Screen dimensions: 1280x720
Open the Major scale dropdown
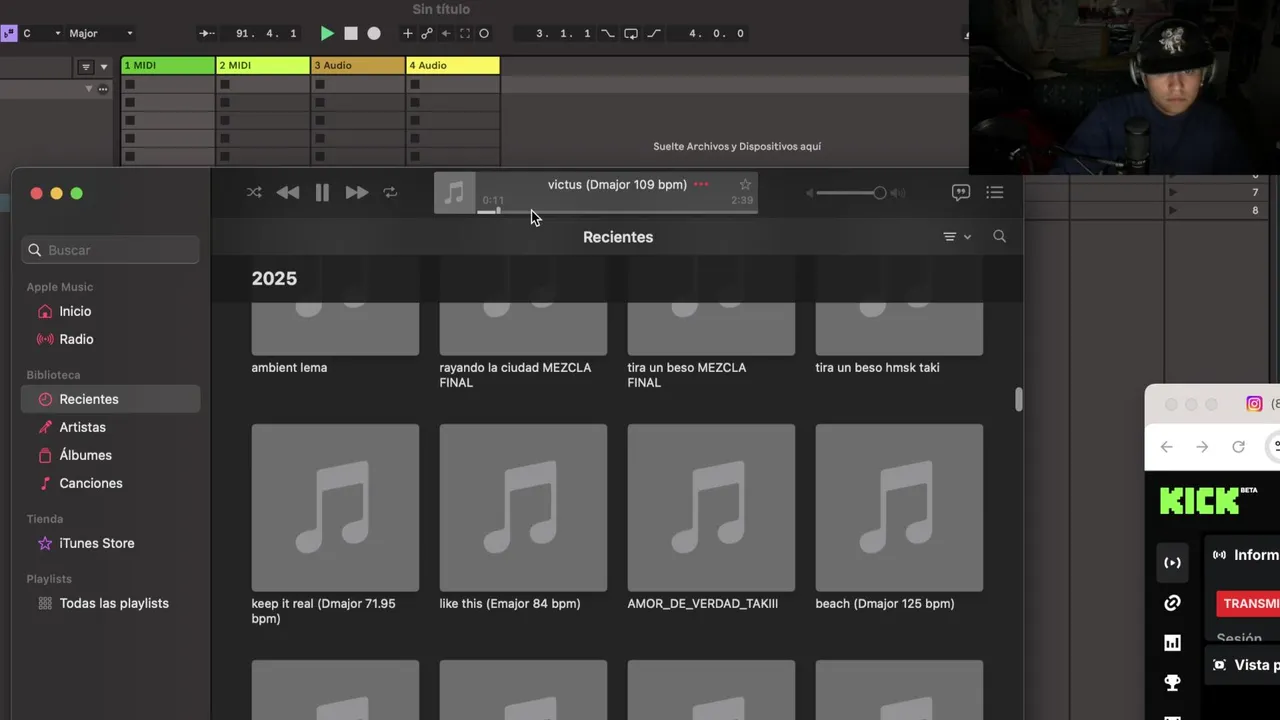point(101,33)
